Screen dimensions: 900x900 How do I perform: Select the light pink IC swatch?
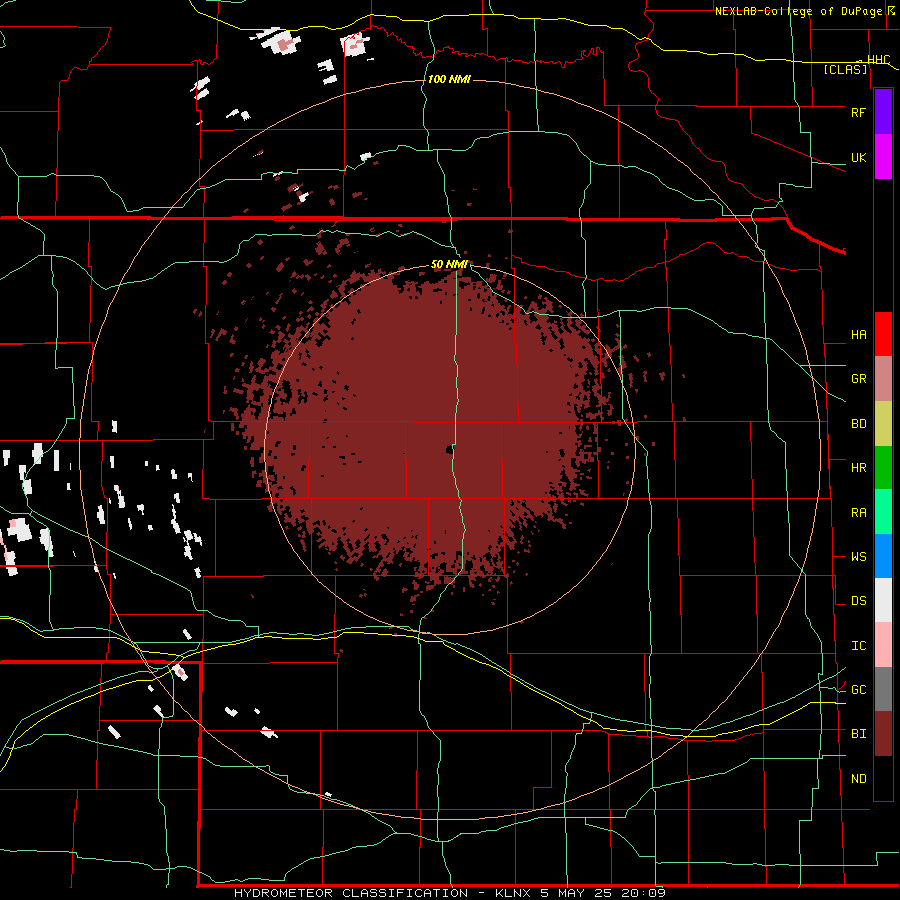coord(883,645)
